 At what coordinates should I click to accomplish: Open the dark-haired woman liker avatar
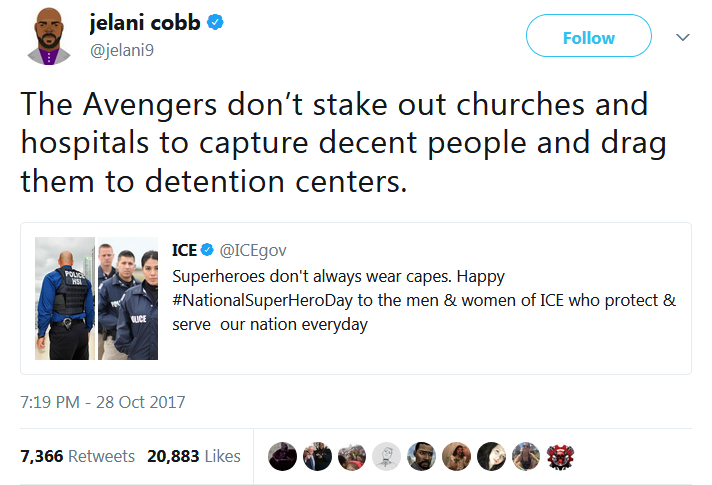pos(491,456)
